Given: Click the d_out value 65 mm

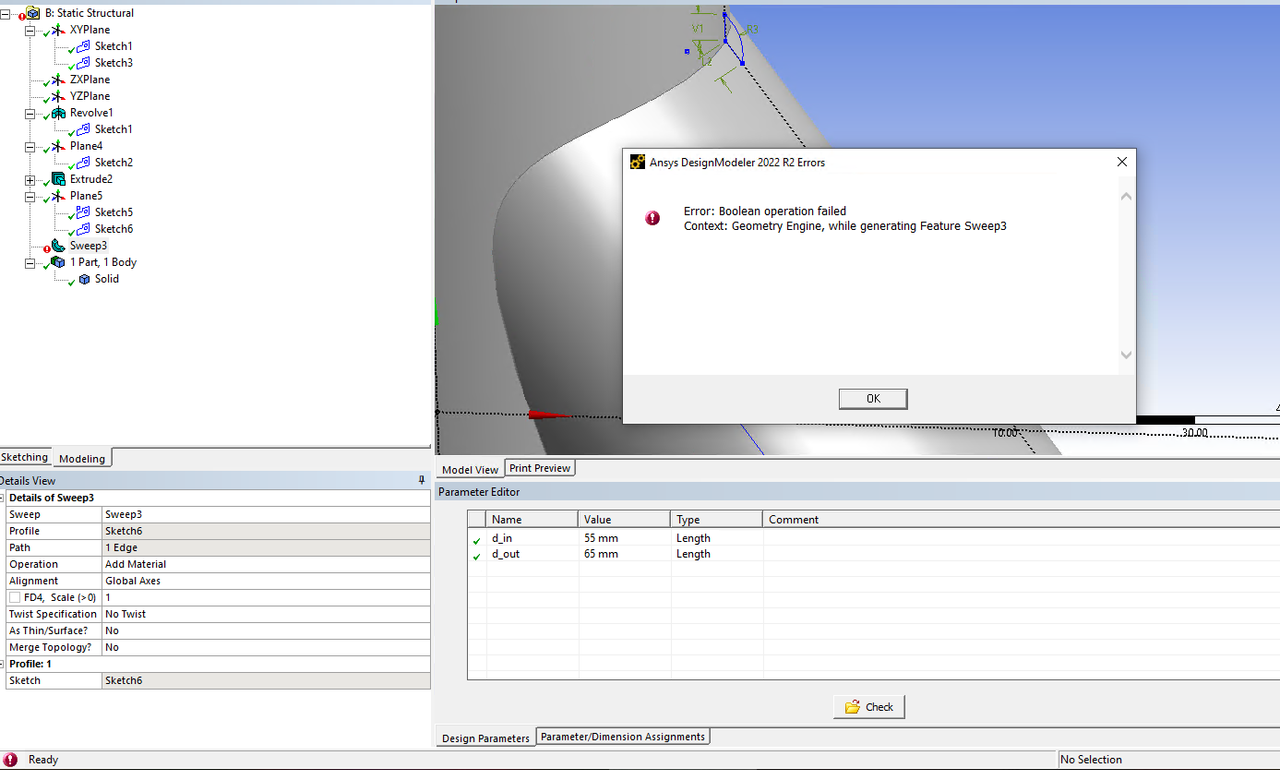Looking at the screenshot, I should (x=624, y=554).
